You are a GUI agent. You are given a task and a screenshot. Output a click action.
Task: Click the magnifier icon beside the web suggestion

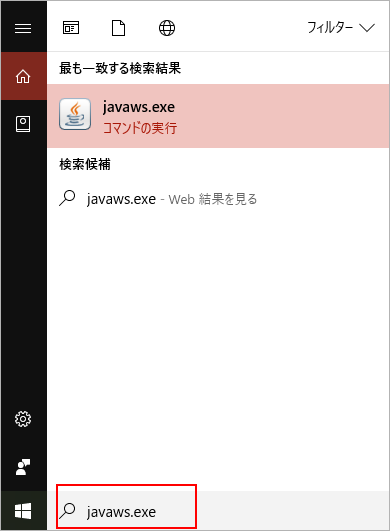67,198
